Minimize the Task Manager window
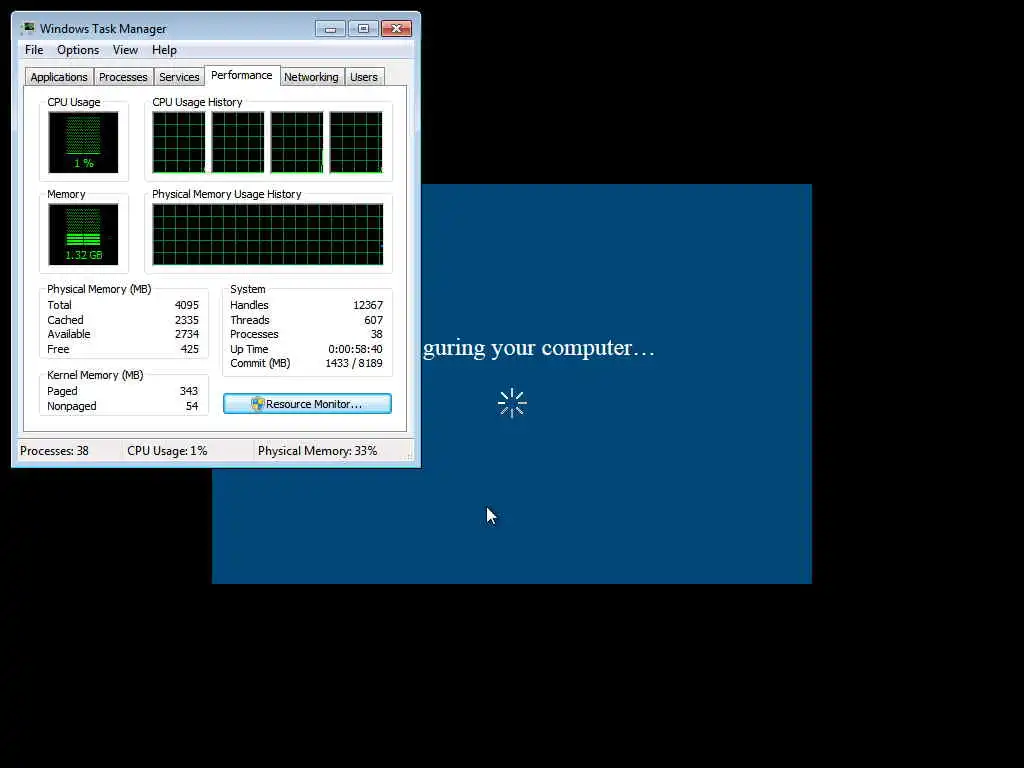1024x768 pixels. click(330, 29)
